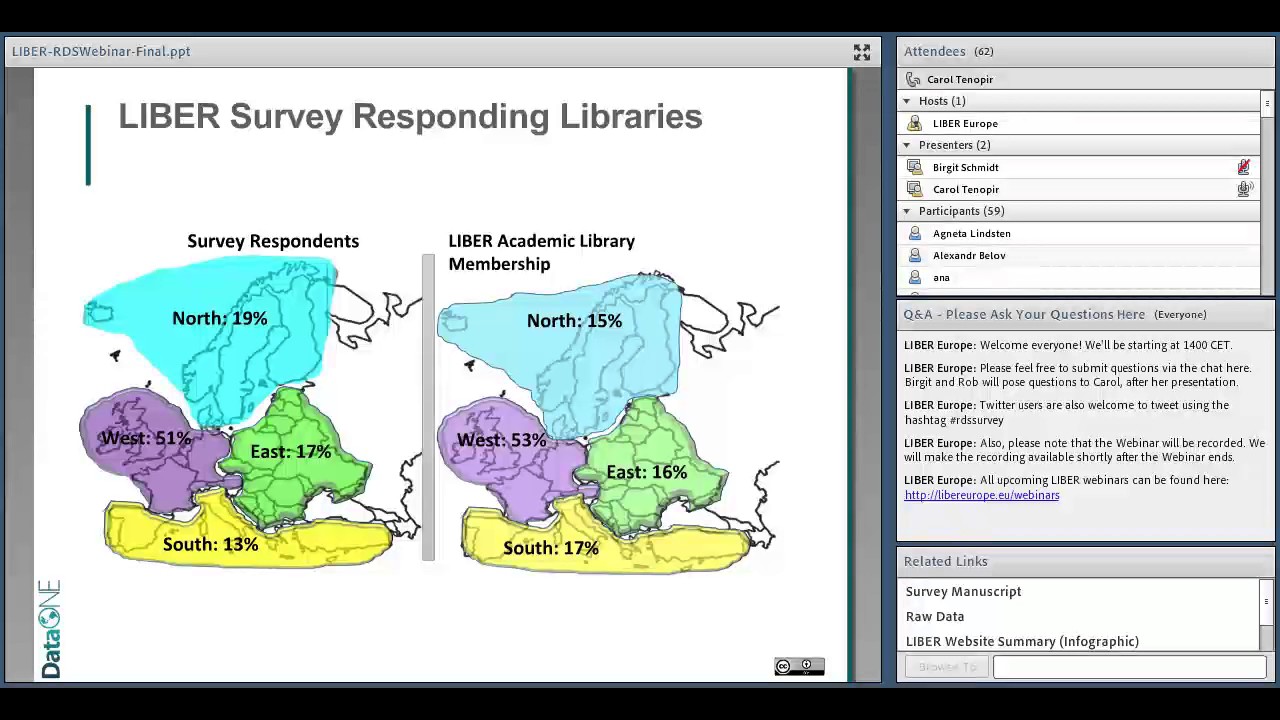Click the participant icon beside ana

[914, 277]
